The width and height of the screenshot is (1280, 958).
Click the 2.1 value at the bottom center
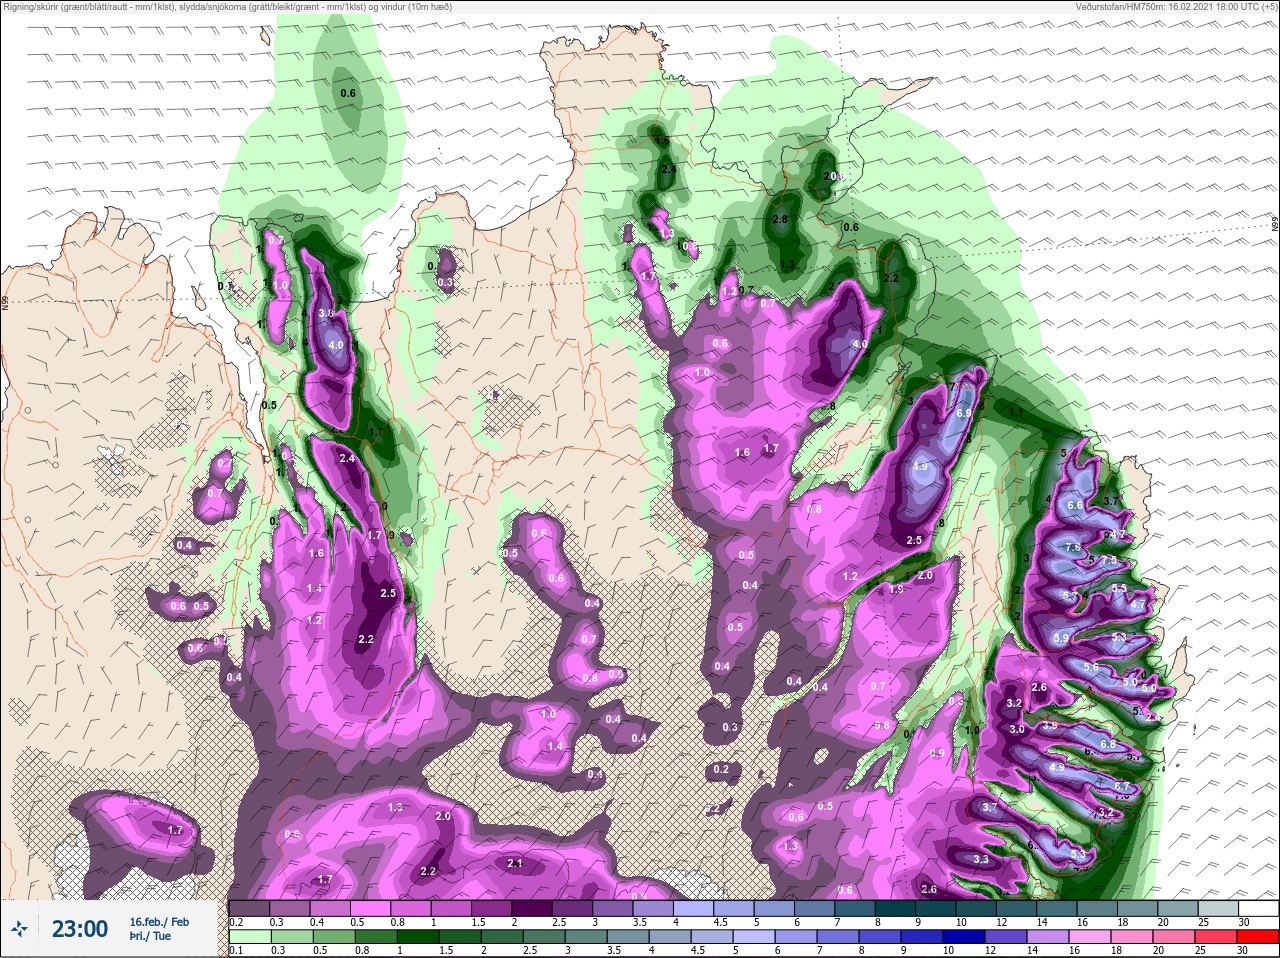coord(515,863)
